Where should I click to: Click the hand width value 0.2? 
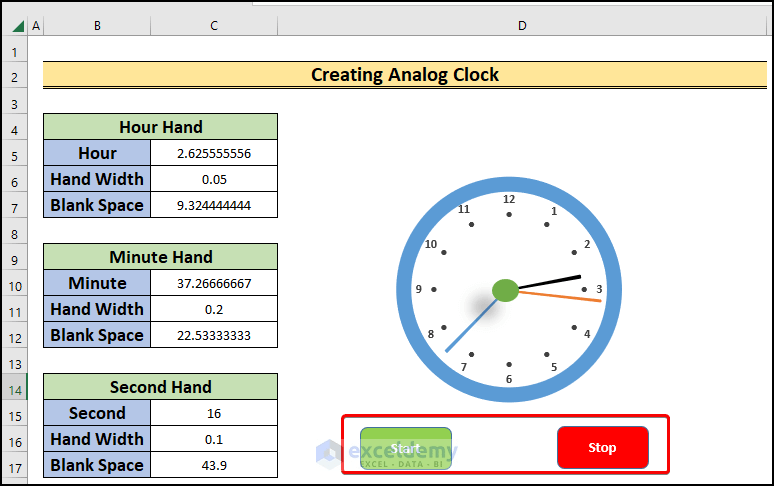click(214, 309)
